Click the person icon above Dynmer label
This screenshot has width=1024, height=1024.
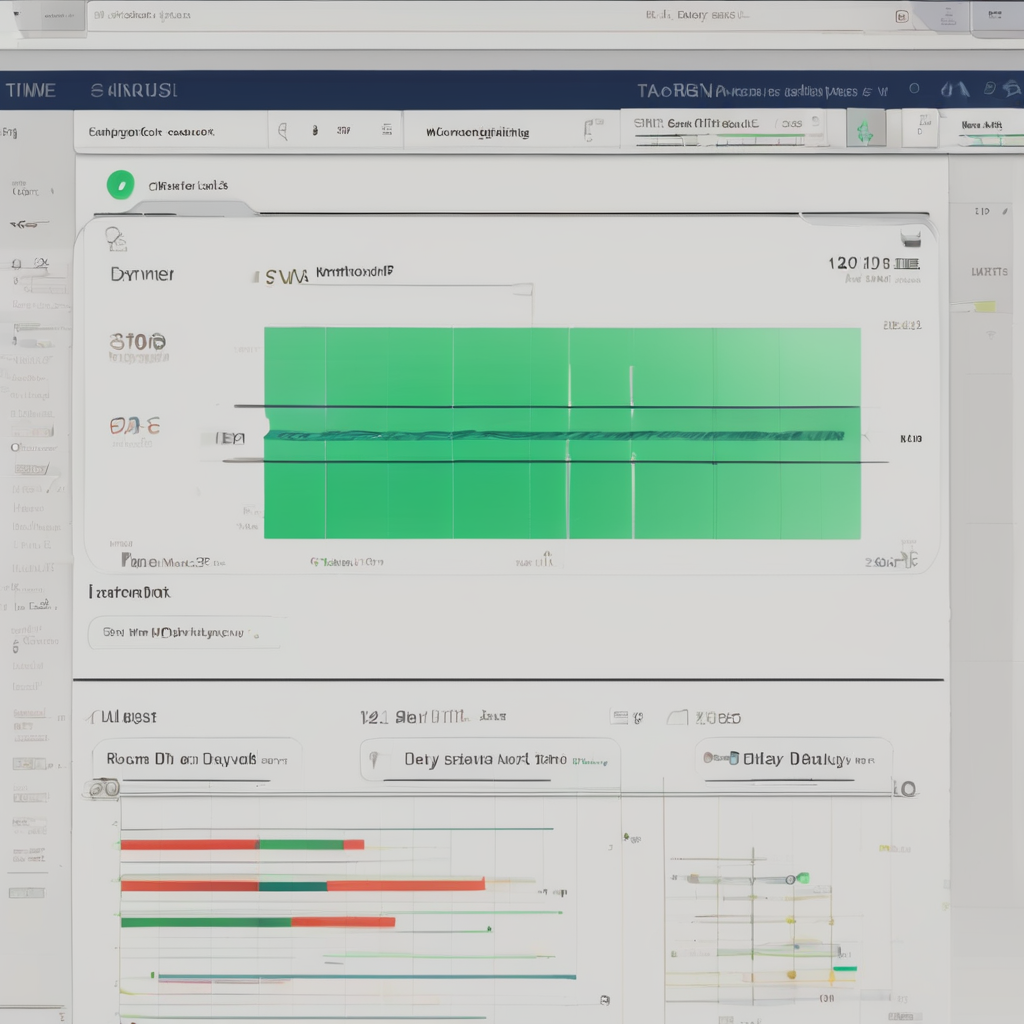click(116, 238)
